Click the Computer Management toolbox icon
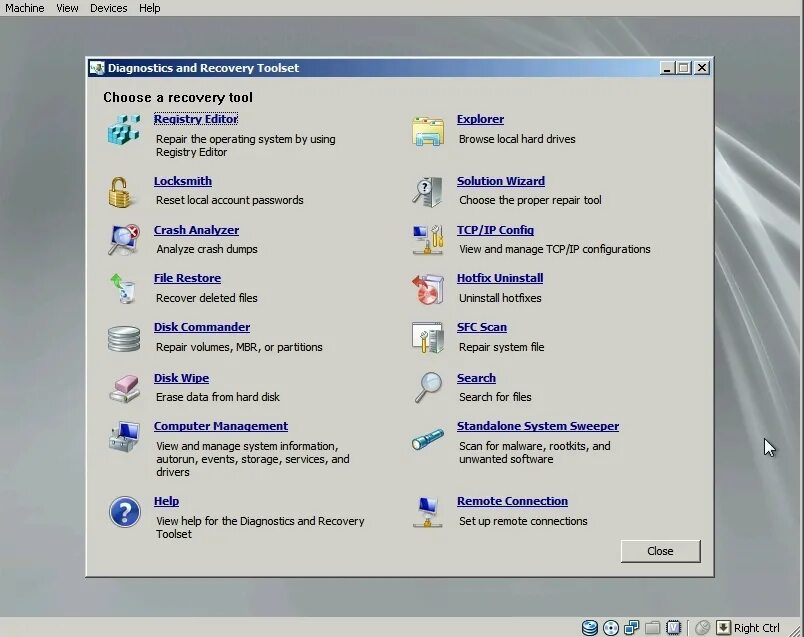 coord(124,436)
